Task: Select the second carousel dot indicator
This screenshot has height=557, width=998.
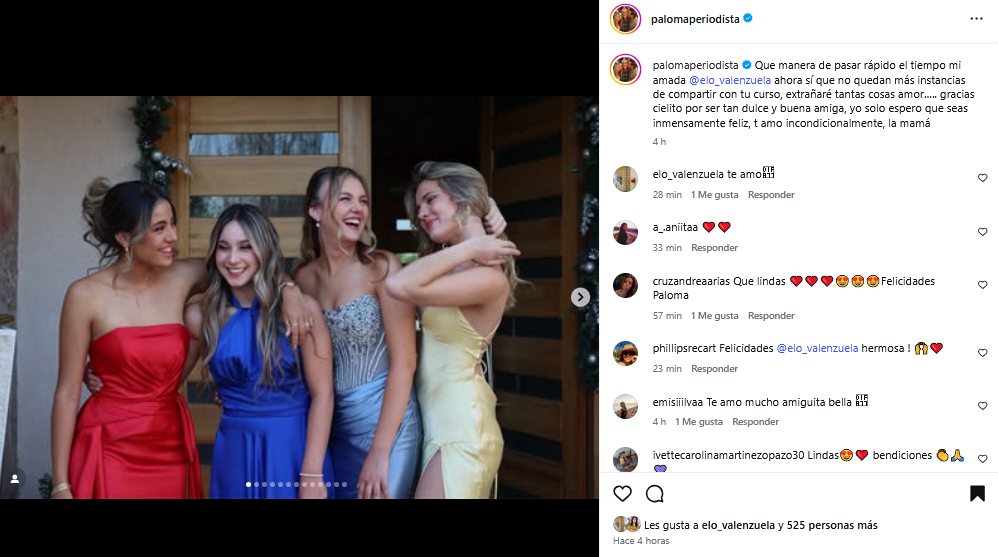Action: [257, 485]
